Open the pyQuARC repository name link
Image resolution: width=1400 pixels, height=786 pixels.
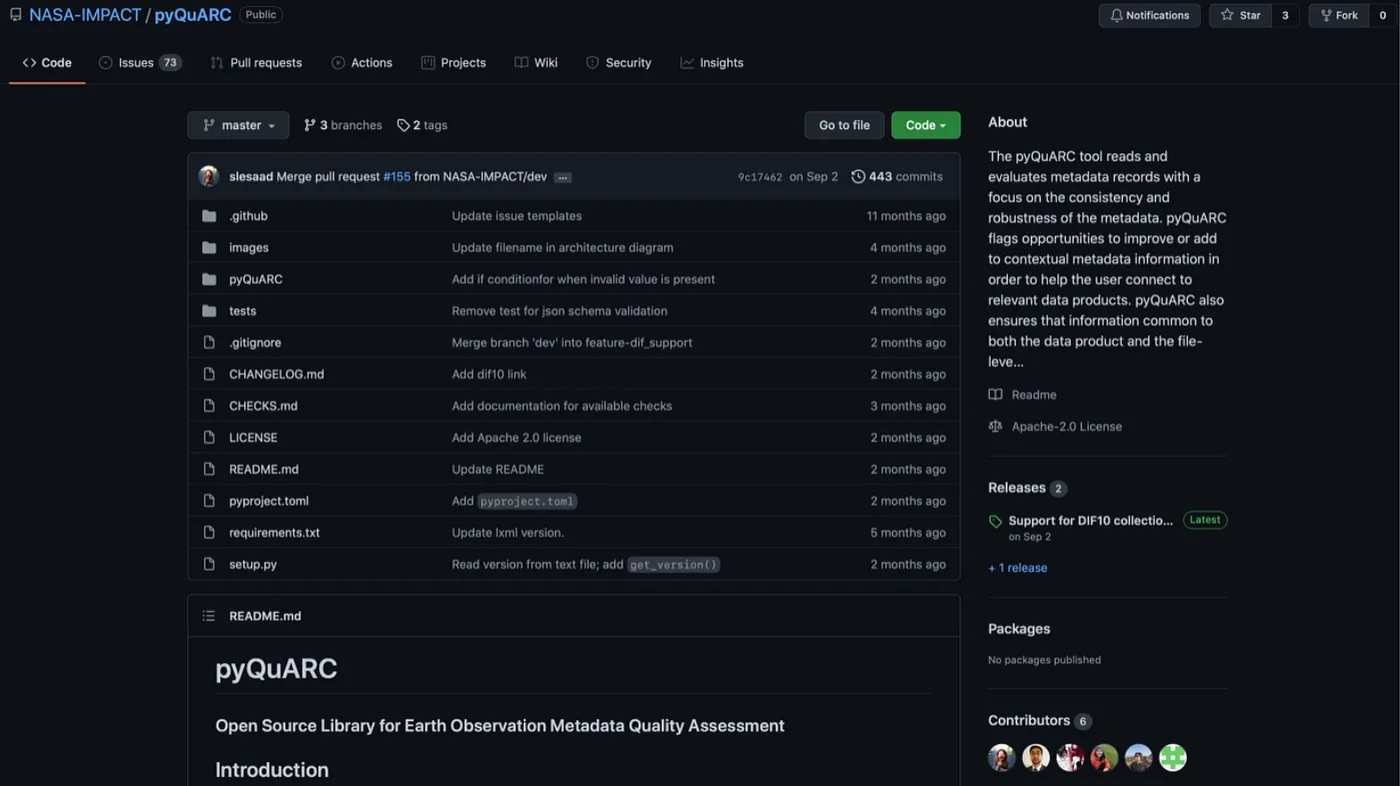pos(193,15)
